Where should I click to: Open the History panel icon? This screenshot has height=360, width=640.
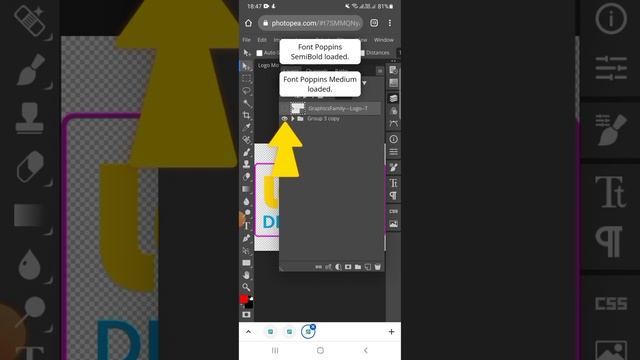click(393, 70)
